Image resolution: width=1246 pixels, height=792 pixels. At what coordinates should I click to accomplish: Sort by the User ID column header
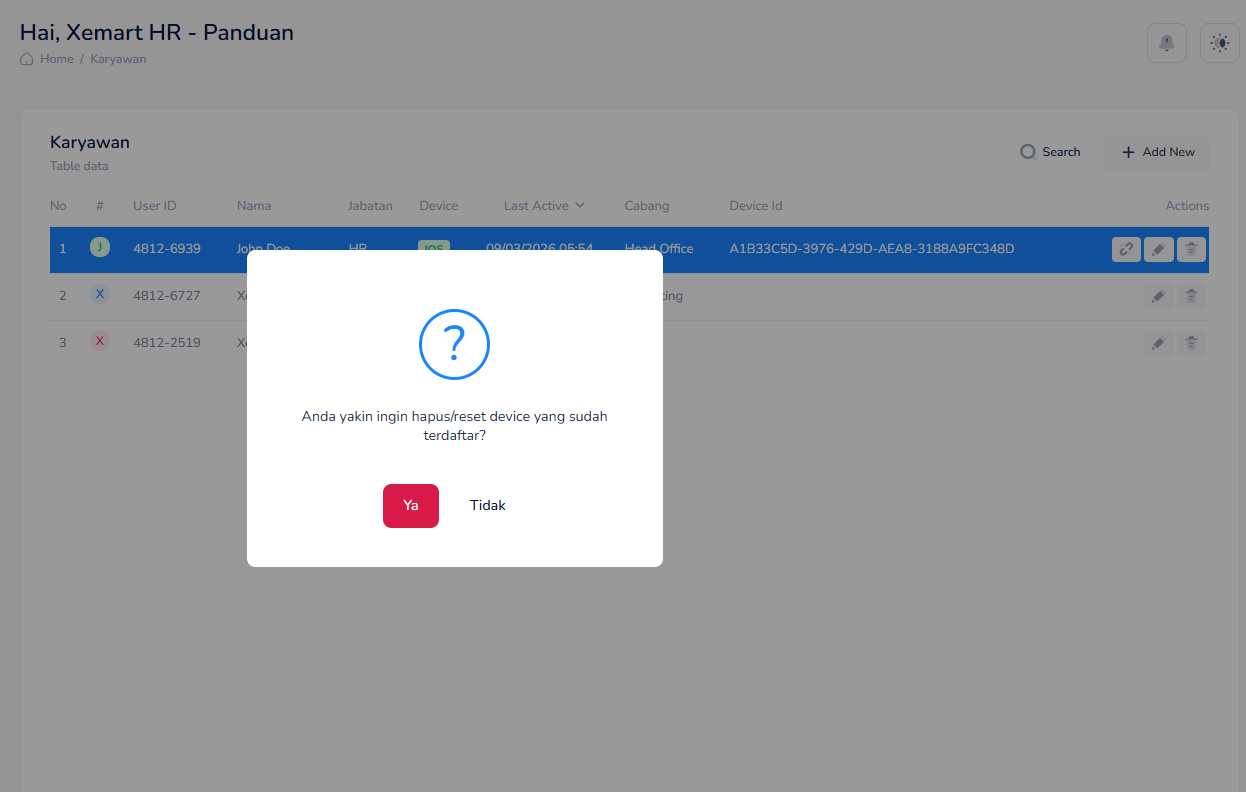[154, 206]
